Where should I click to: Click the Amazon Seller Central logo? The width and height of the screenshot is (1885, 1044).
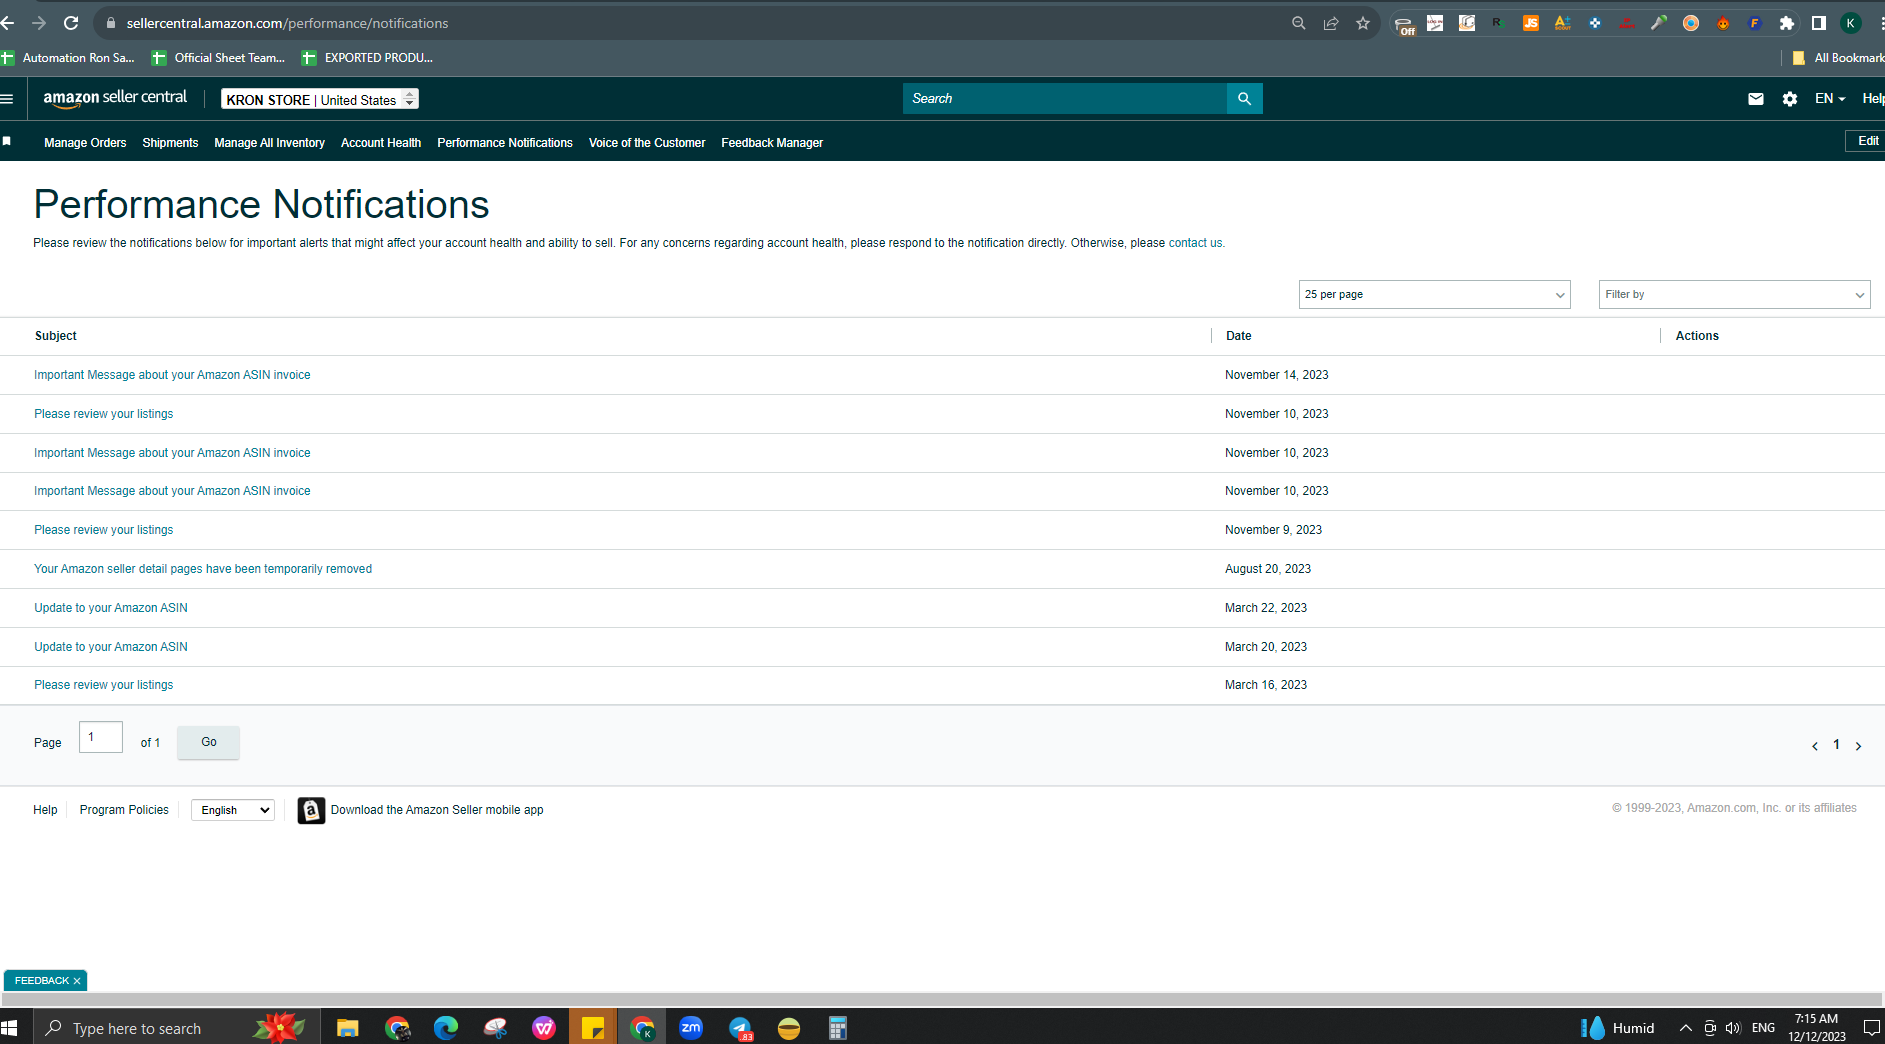[115, 98]
